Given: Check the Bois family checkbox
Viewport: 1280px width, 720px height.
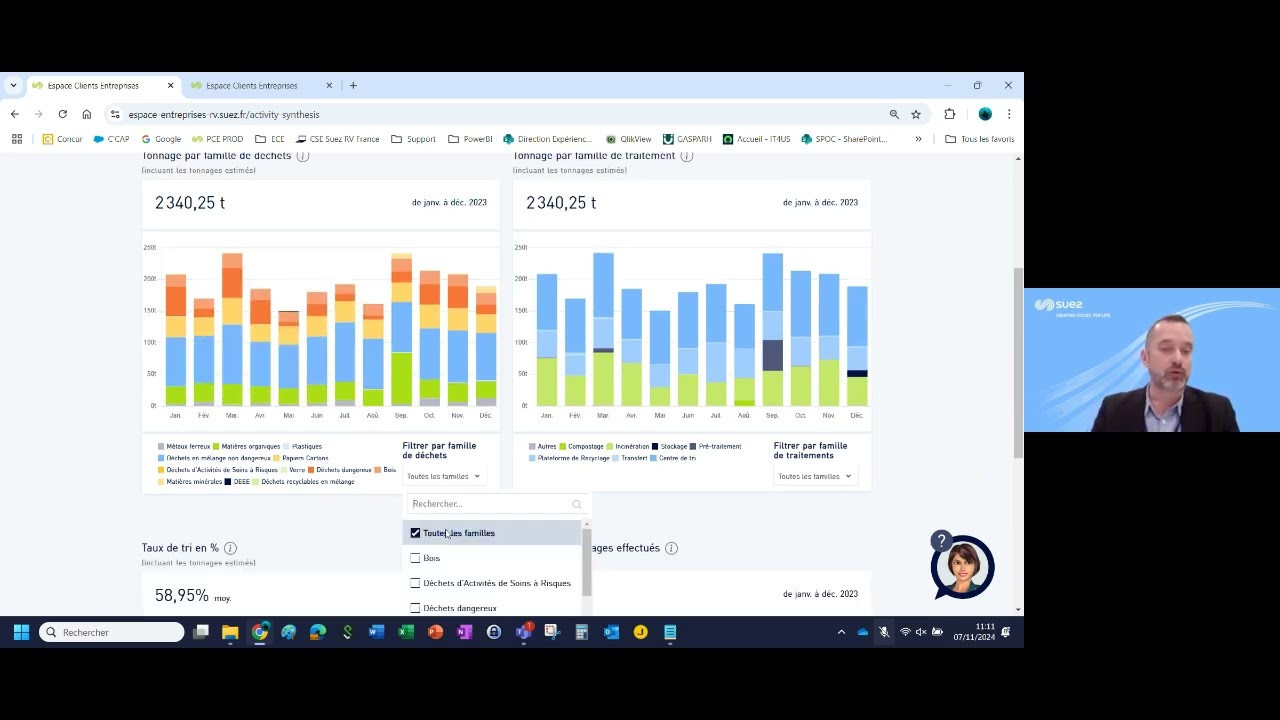Looking at the screenshot, I should click(x=415, y=558).
